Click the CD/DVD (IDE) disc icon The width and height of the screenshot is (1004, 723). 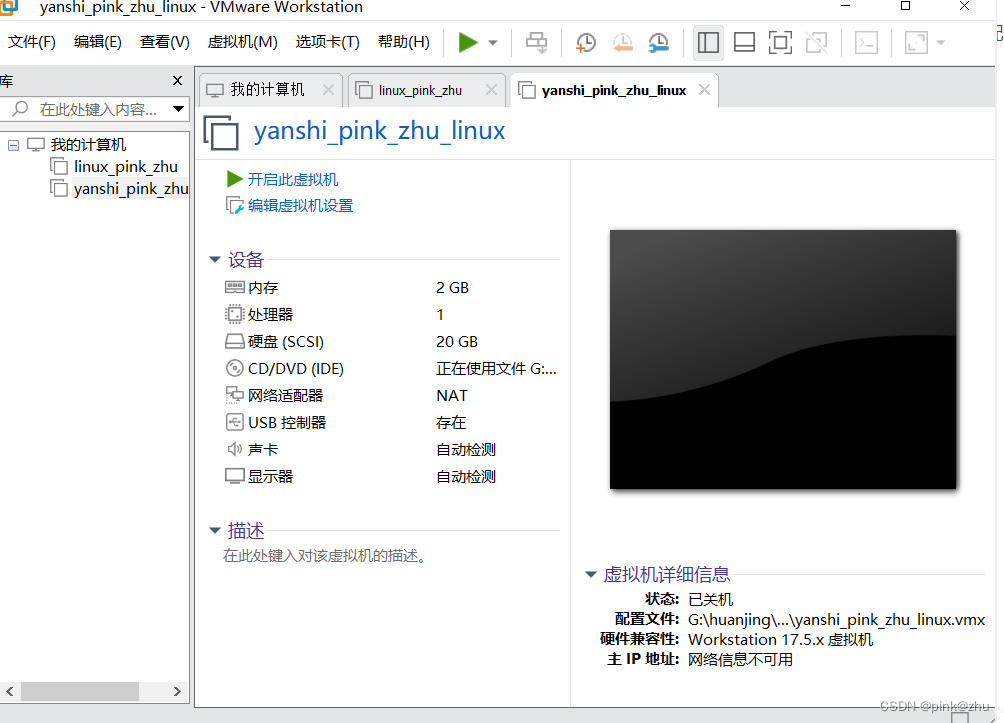click(234, 368)
